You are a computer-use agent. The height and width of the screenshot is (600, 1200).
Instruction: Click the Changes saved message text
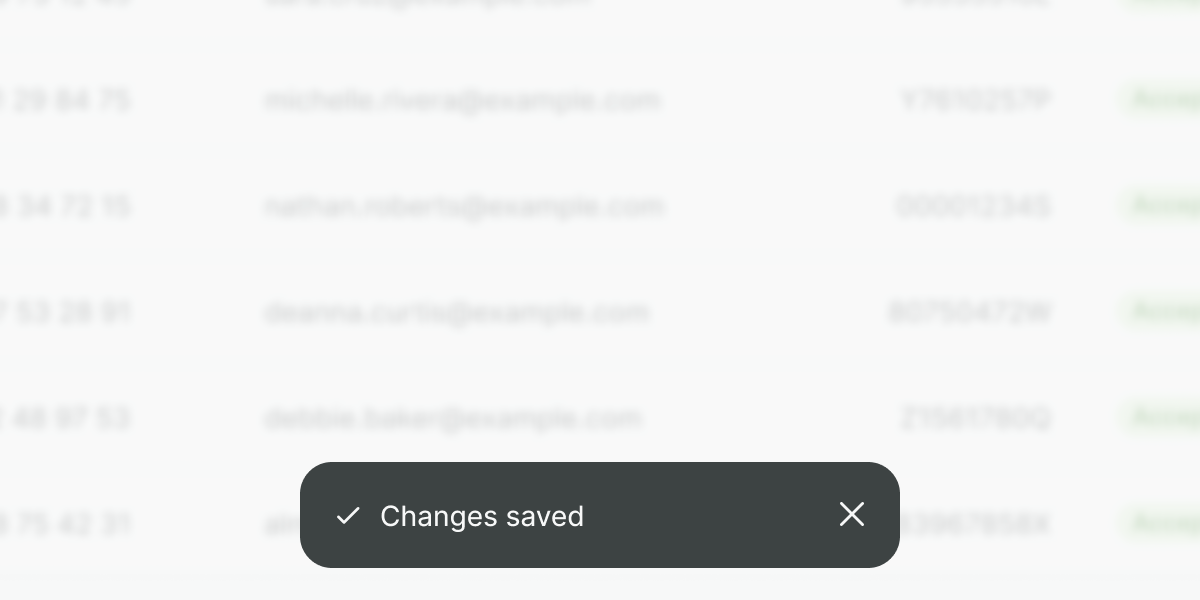click(x=482, y=516)
